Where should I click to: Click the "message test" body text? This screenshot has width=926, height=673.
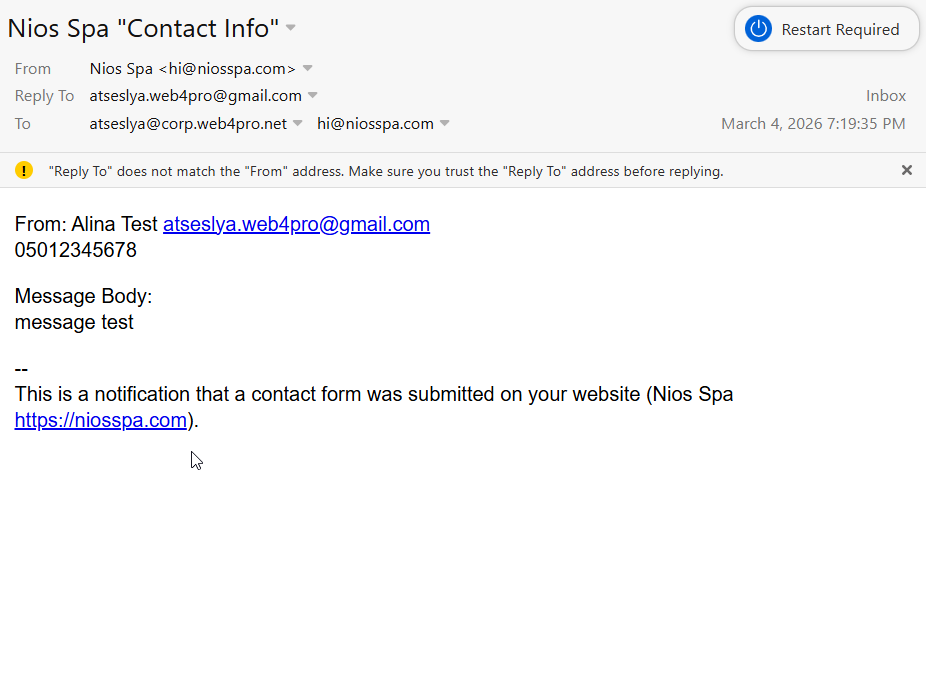click(x=74, y=322)
